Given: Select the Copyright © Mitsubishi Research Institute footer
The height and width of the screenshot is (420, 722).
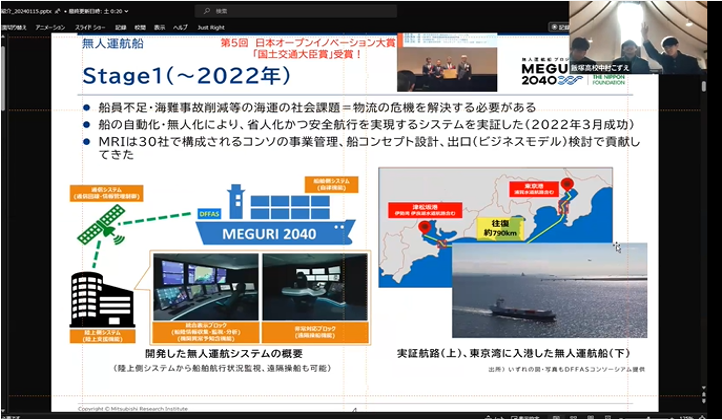Looking at the screenshot, I should tap(133, 408).
